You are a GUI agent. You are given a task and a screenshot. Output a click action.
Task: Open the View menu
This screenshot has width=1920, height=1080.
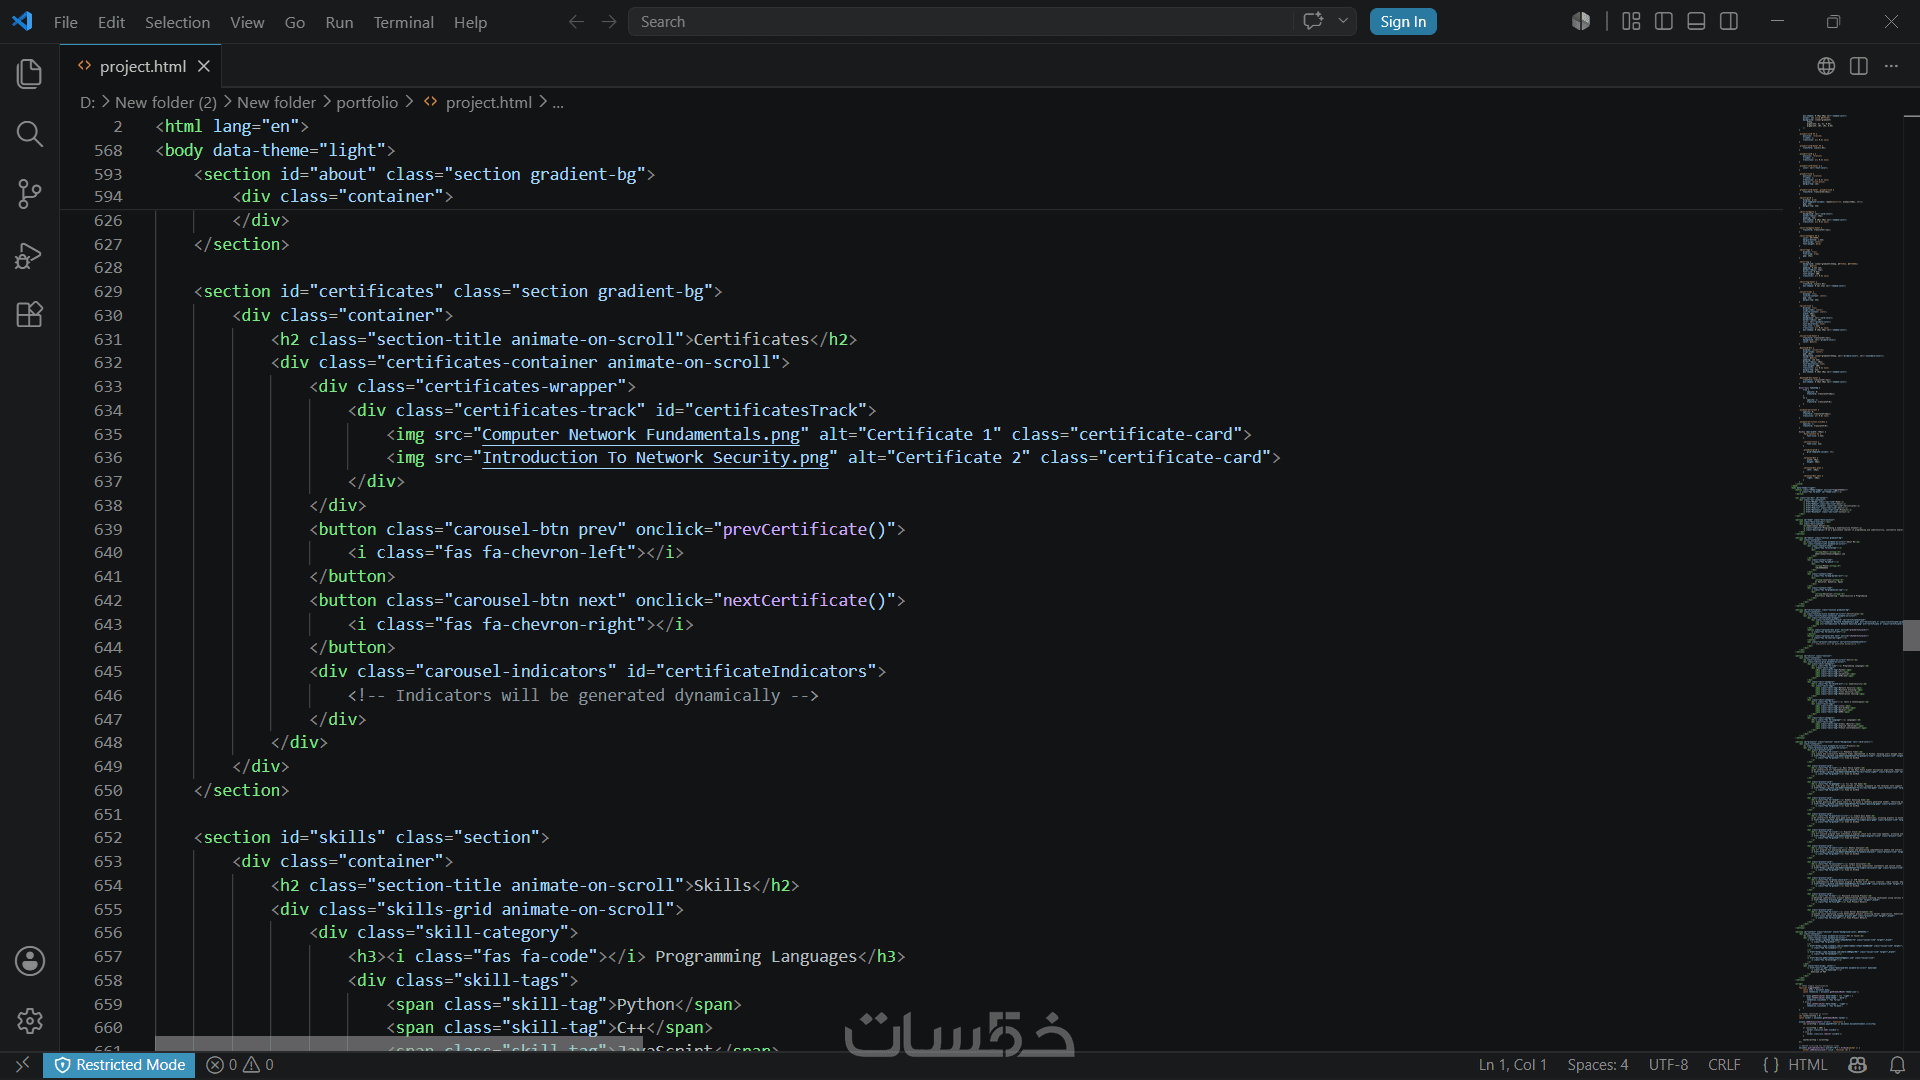point(247,22)
